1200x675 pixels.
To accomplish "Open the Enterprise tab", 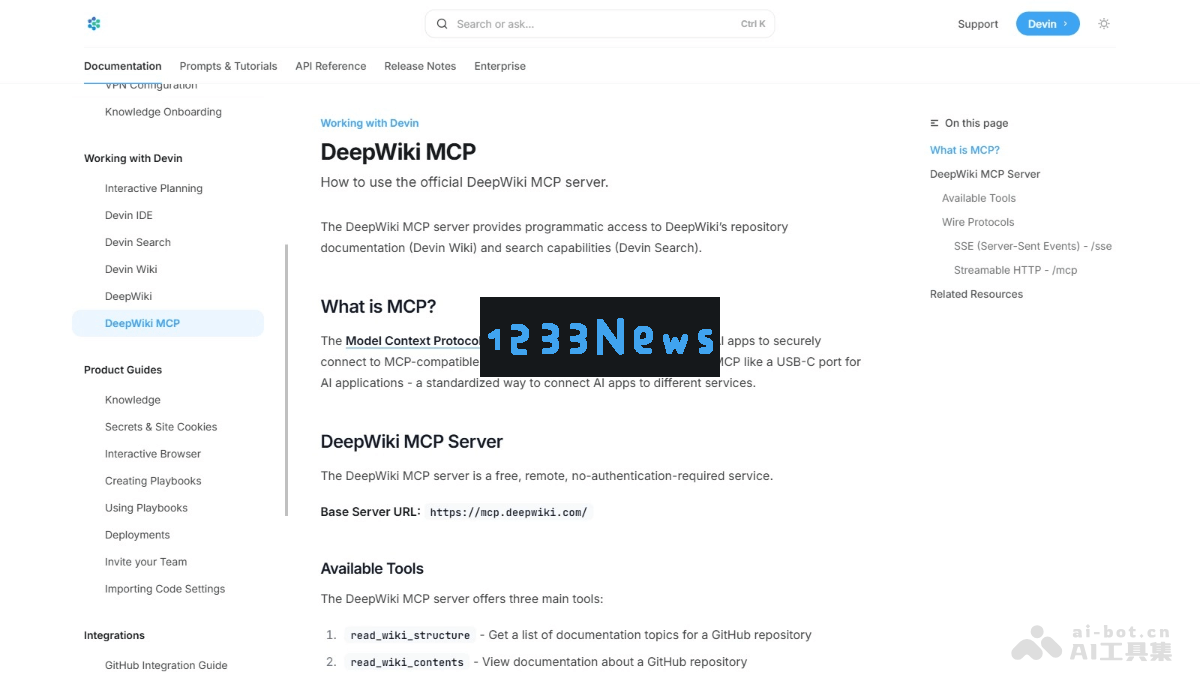I will pos(500,66).
